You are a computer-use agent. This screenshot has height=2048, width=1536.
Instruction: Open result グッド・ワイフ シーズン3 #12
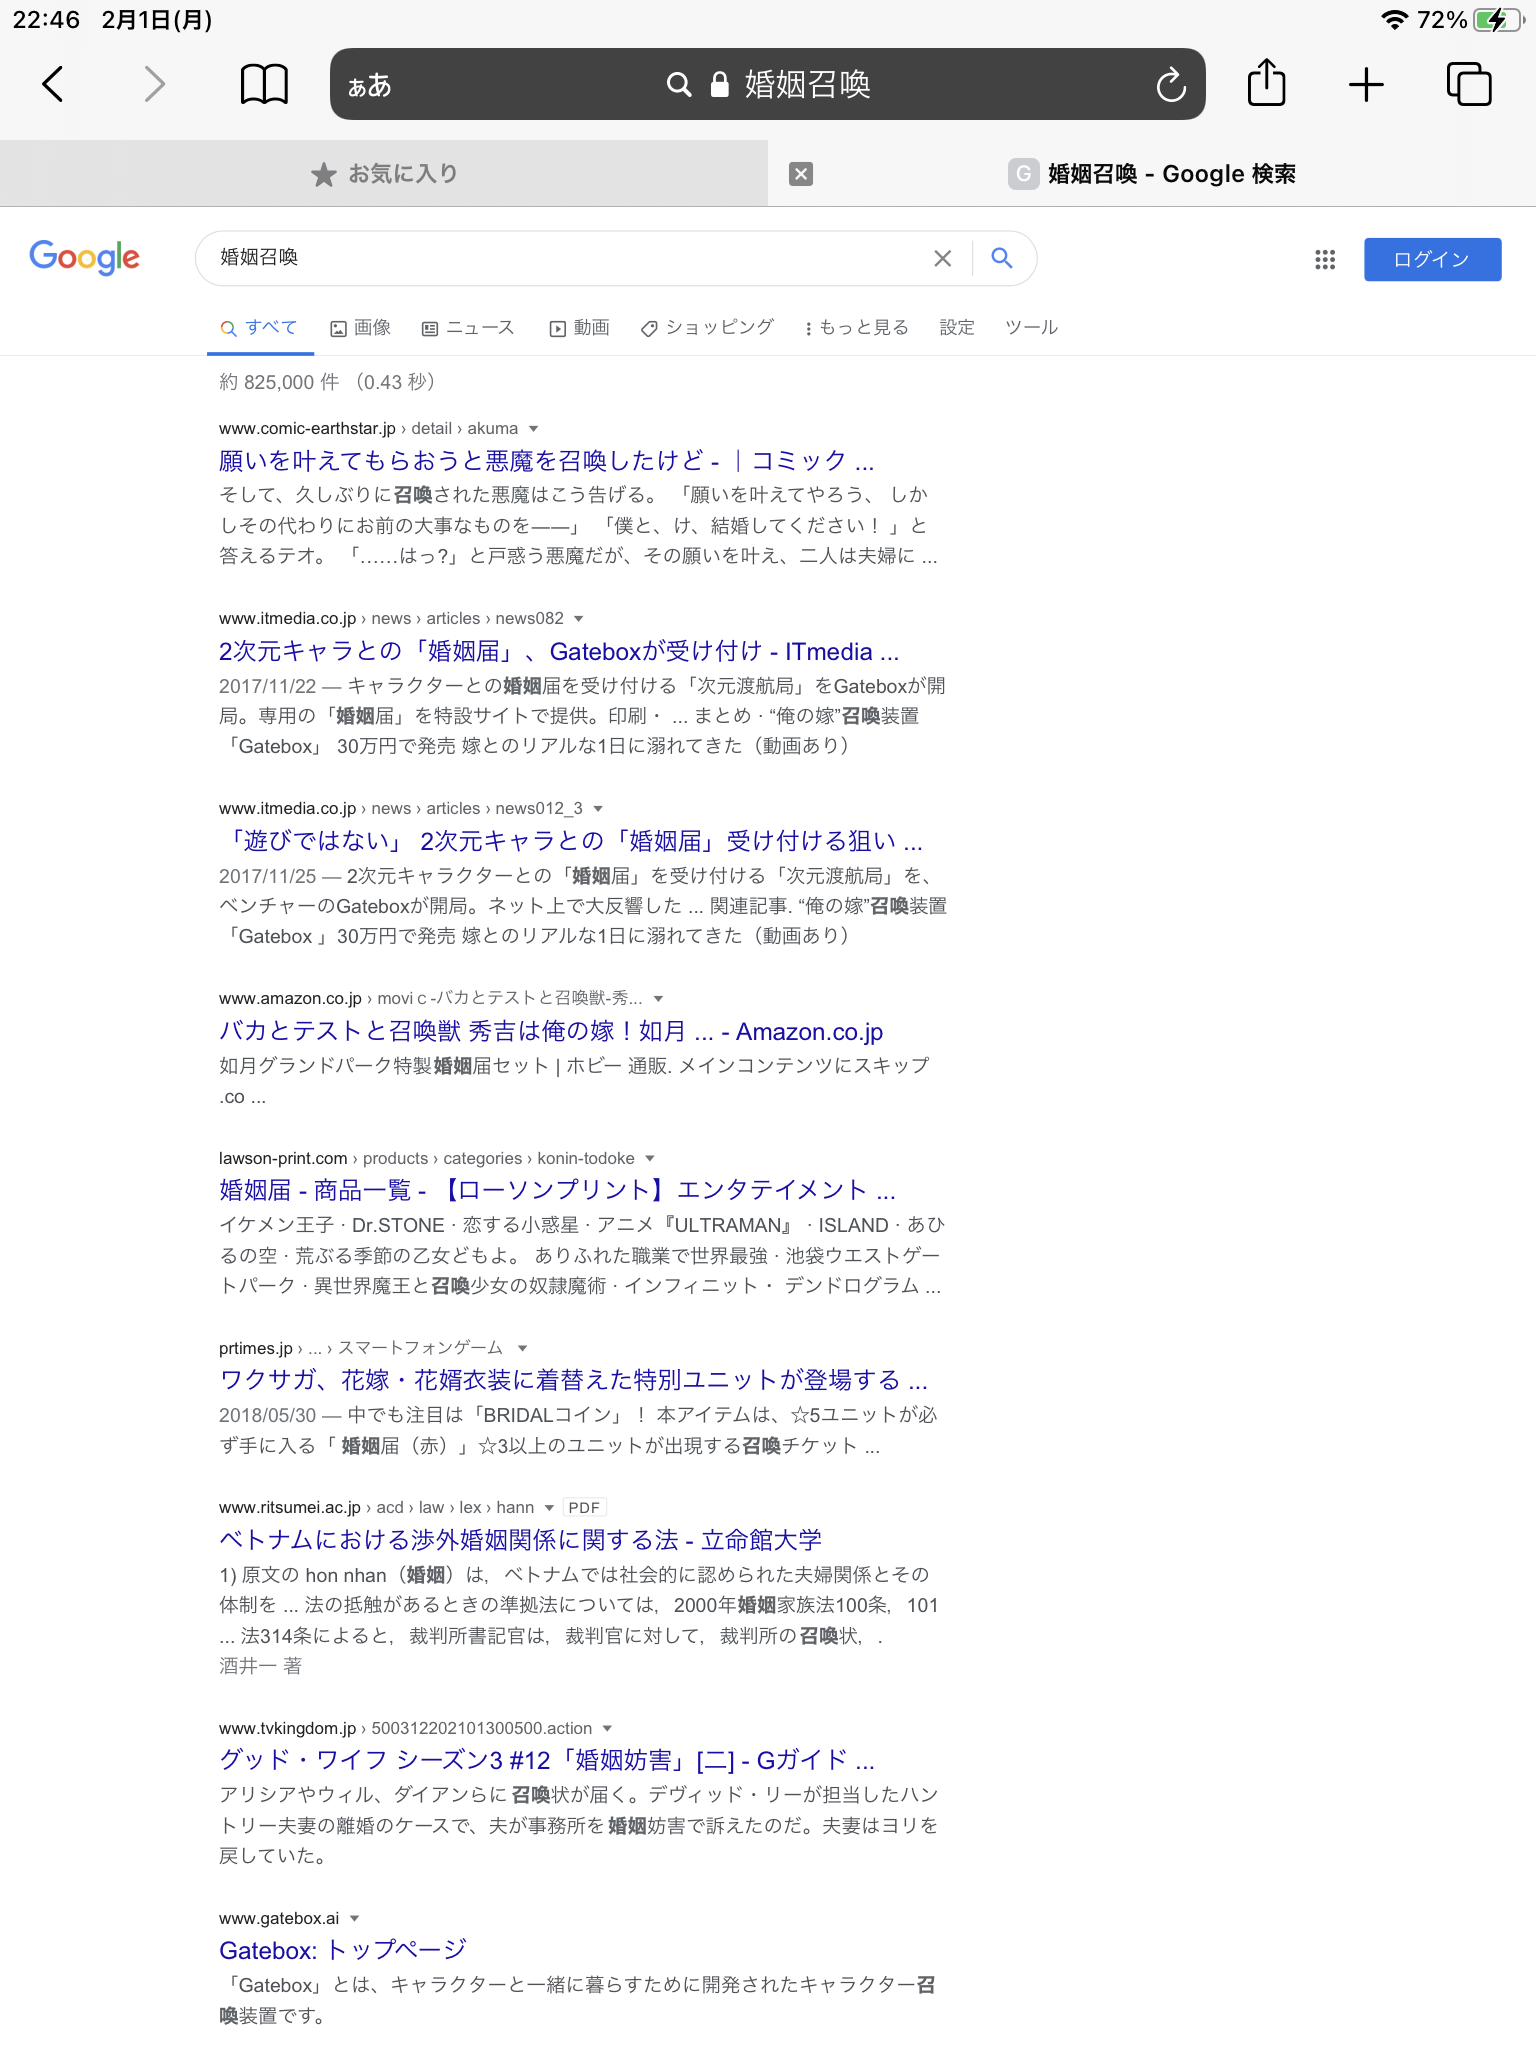[547, 1760]
